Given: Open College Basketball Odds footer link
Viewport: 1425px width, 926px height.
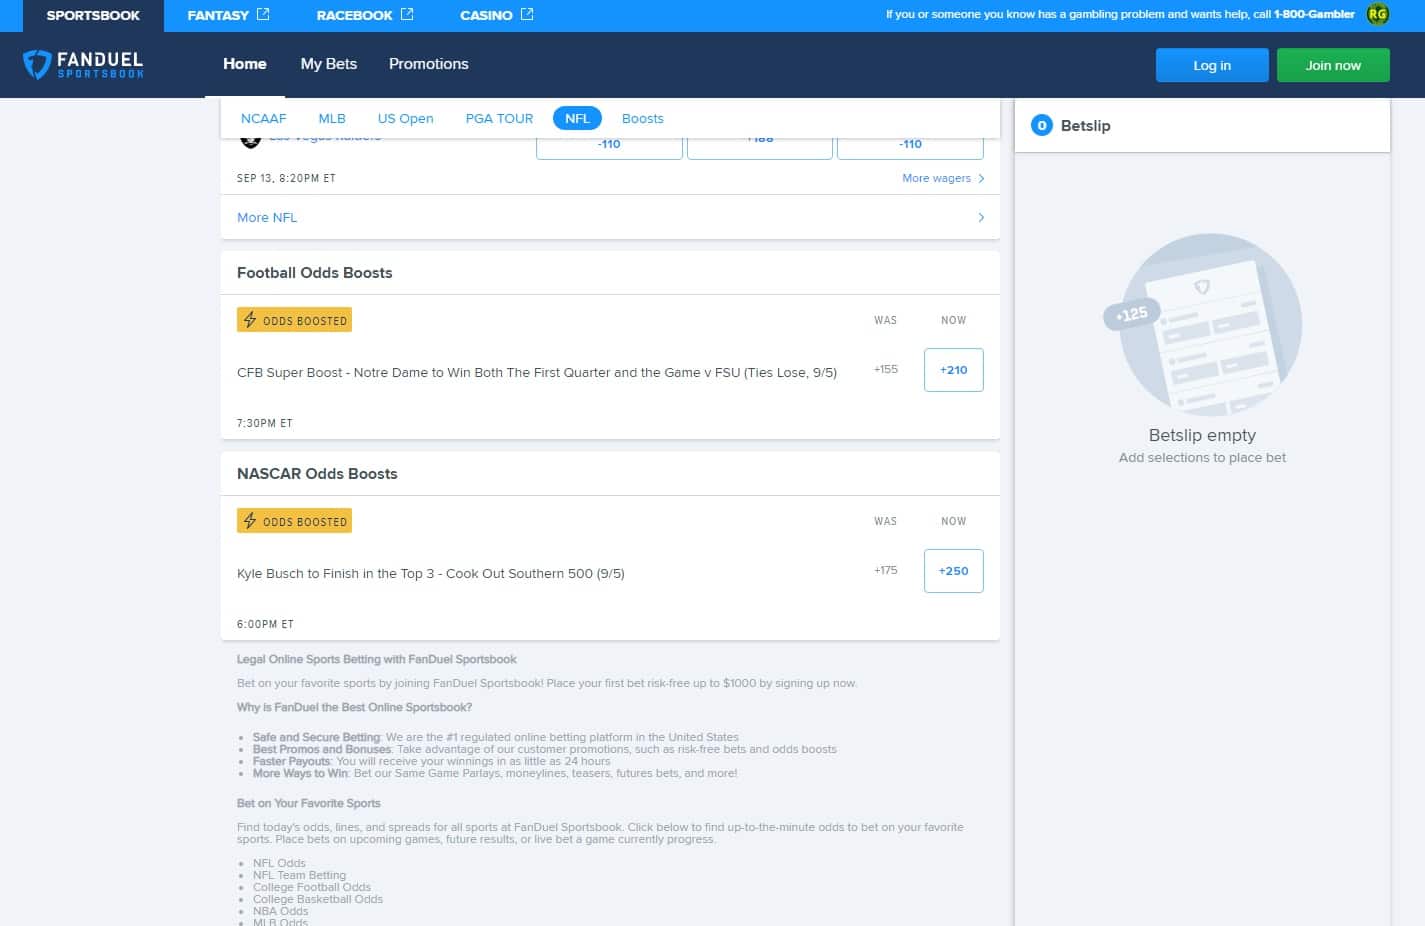Looking at the screenshot, I should tap(318, 899).
